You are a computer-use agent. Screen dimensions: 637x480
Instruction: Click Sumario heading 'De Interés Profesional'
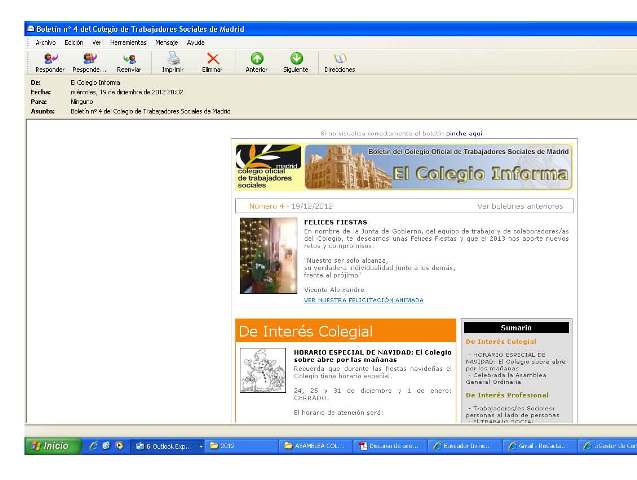507,395
